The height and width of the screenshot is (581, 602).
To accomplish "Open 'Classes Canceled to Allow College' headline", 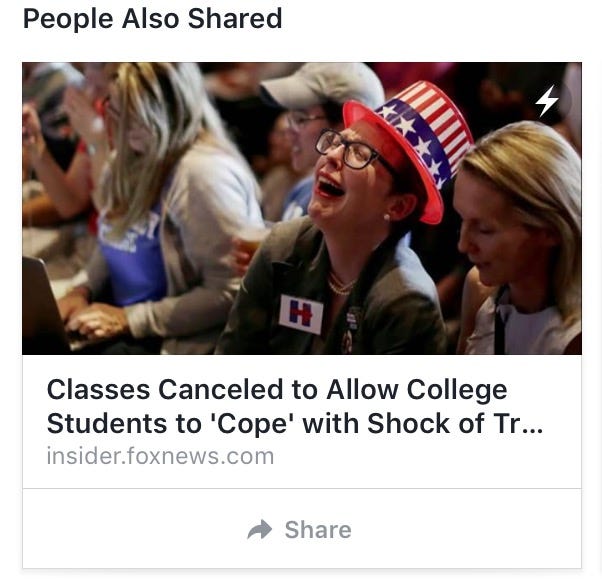I will coord(277,390).
